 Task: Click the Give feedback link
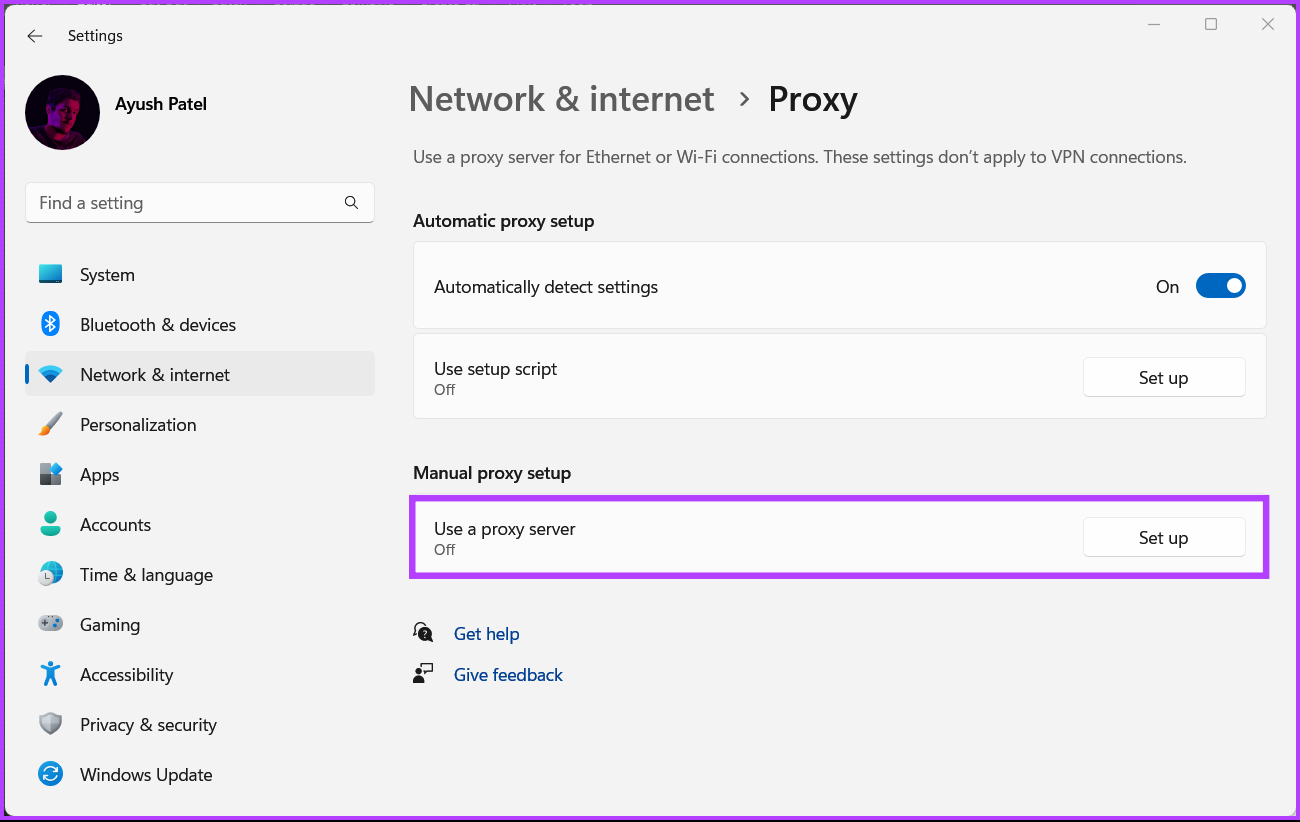(x=508, y=674)
